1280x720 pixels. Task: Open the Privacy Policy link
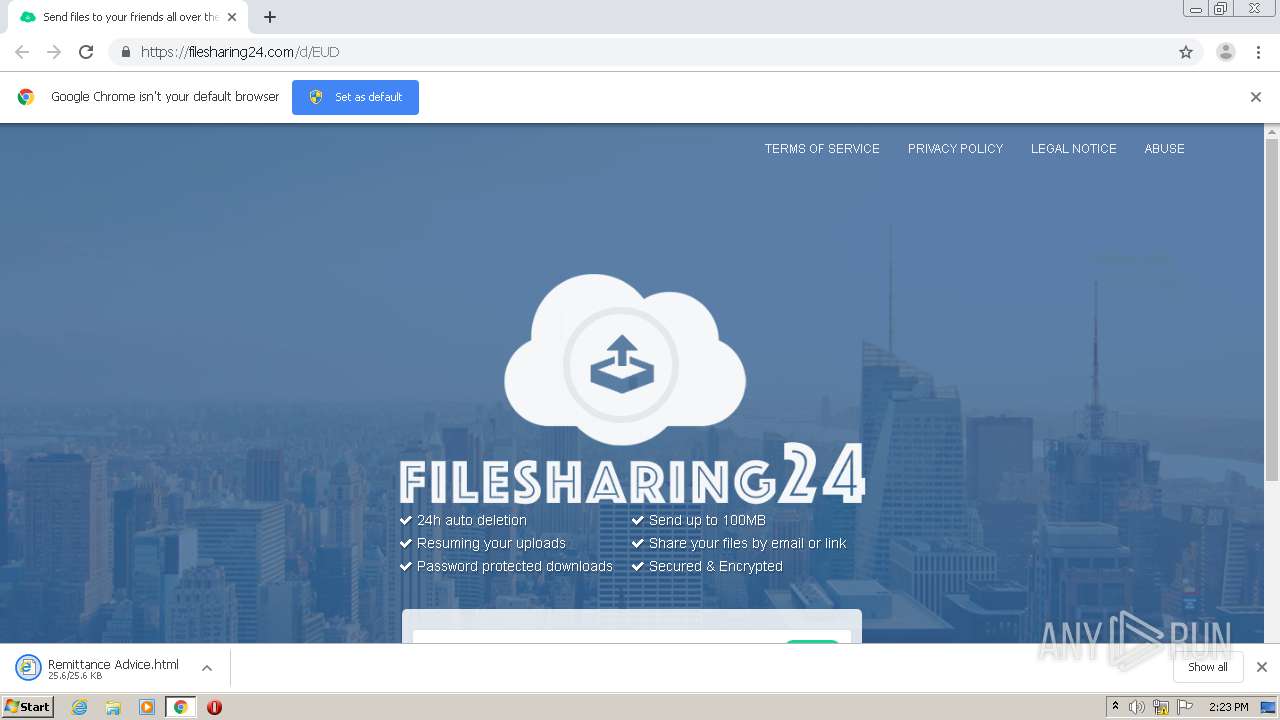(955, 148)
